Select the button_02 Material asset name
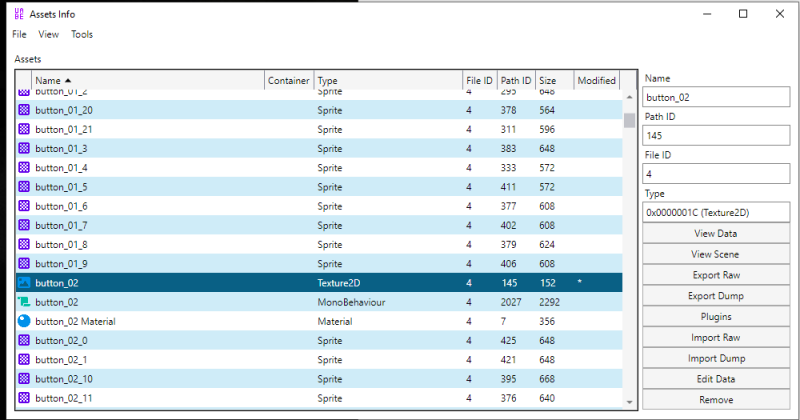Image resolution: width=800 pixels, height=420 pixels. pyautogui.click(x=76, y=322)
